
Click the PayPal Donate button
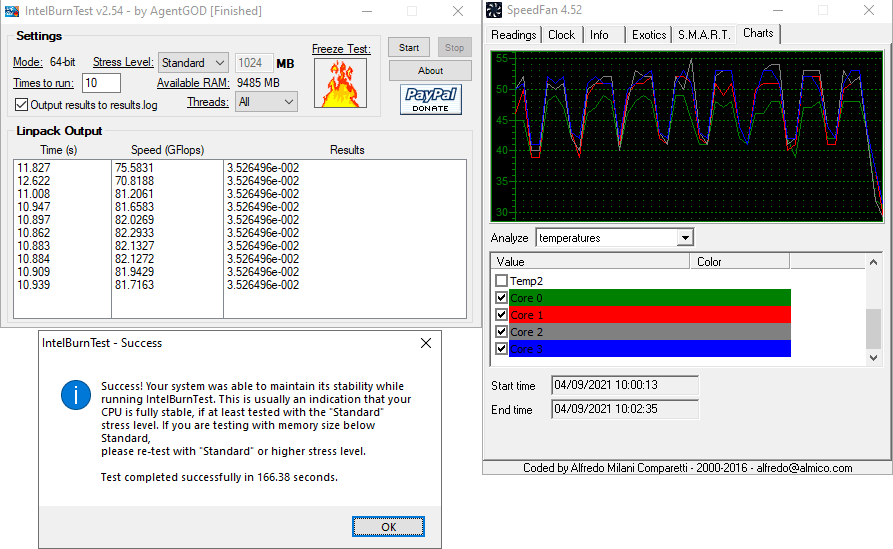(431, 100)
